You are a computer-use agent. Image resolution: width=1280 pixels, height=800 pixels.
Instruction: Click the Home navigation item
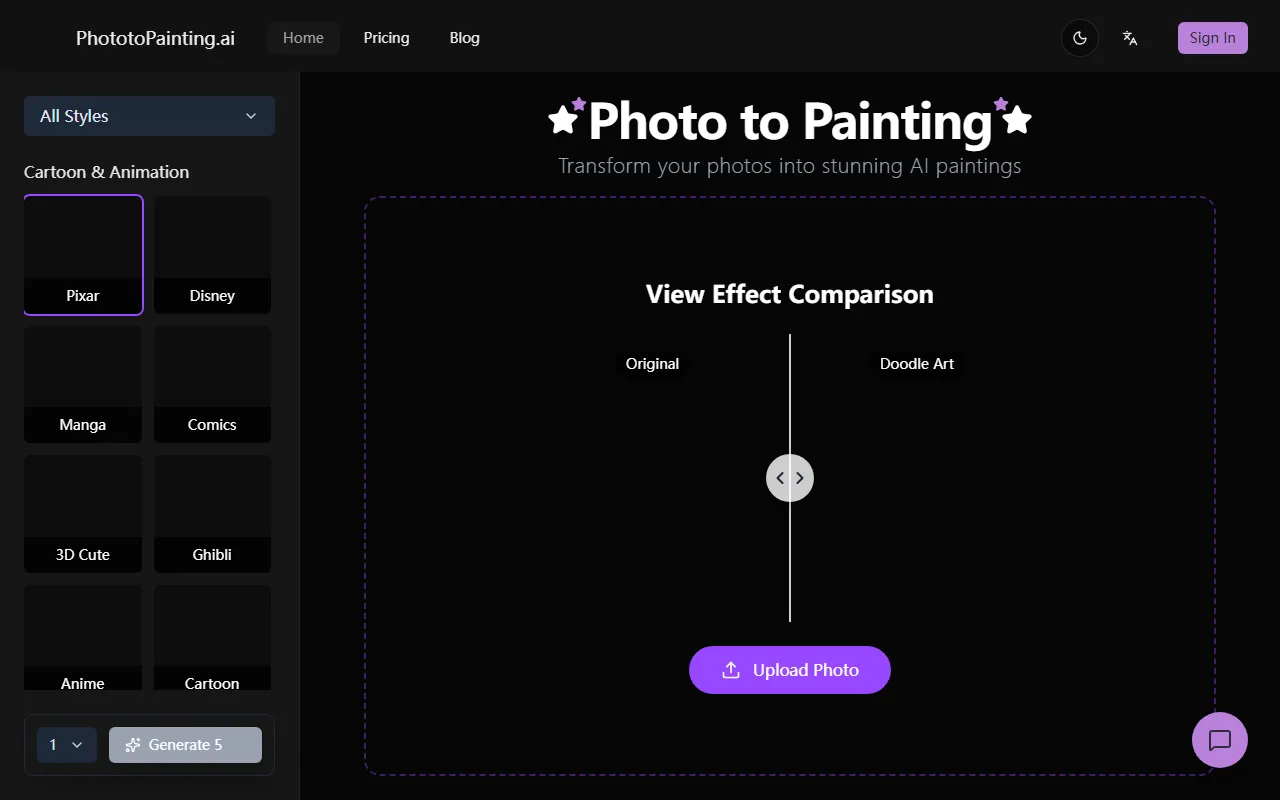click(303, 38)
